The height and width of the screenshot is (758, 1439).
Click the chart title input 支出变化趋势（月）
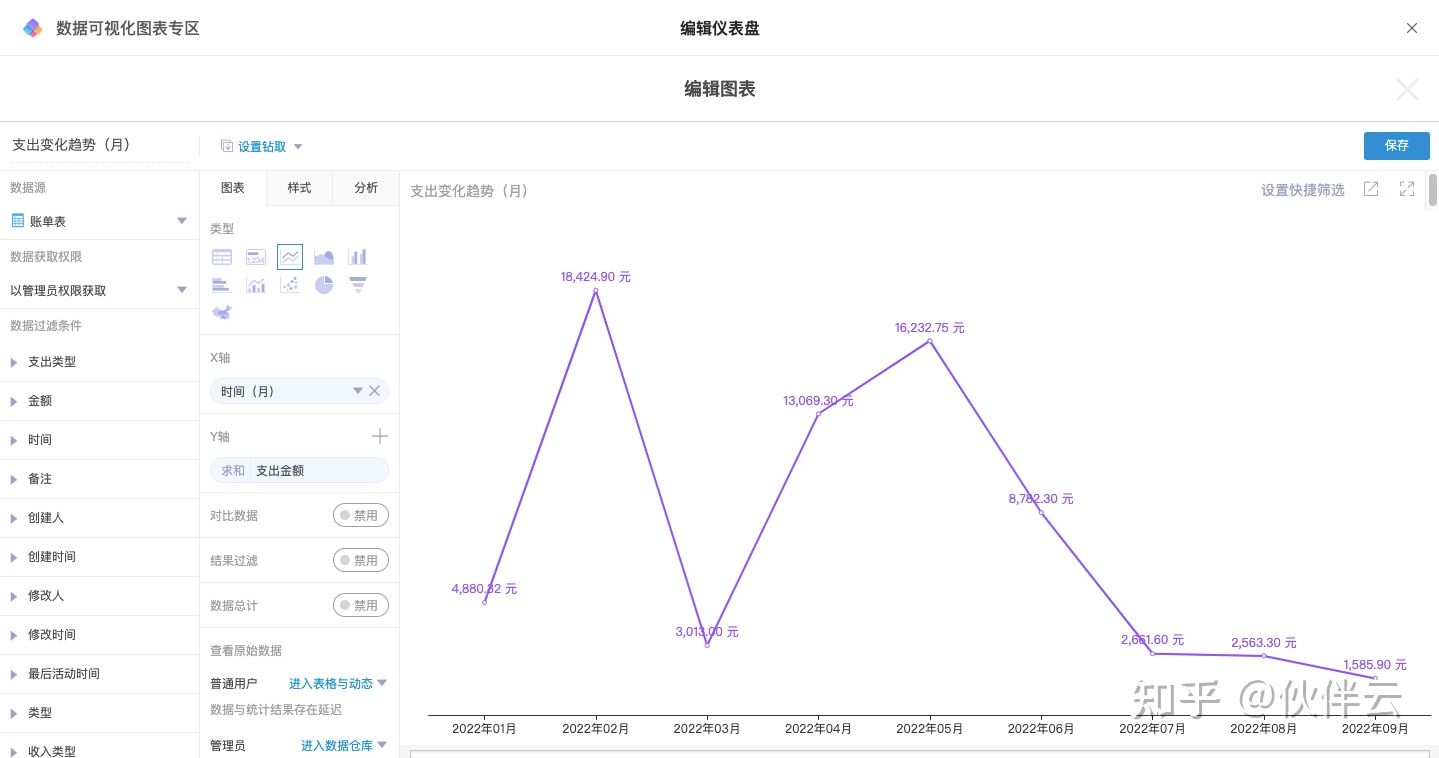tap(99, 145)
